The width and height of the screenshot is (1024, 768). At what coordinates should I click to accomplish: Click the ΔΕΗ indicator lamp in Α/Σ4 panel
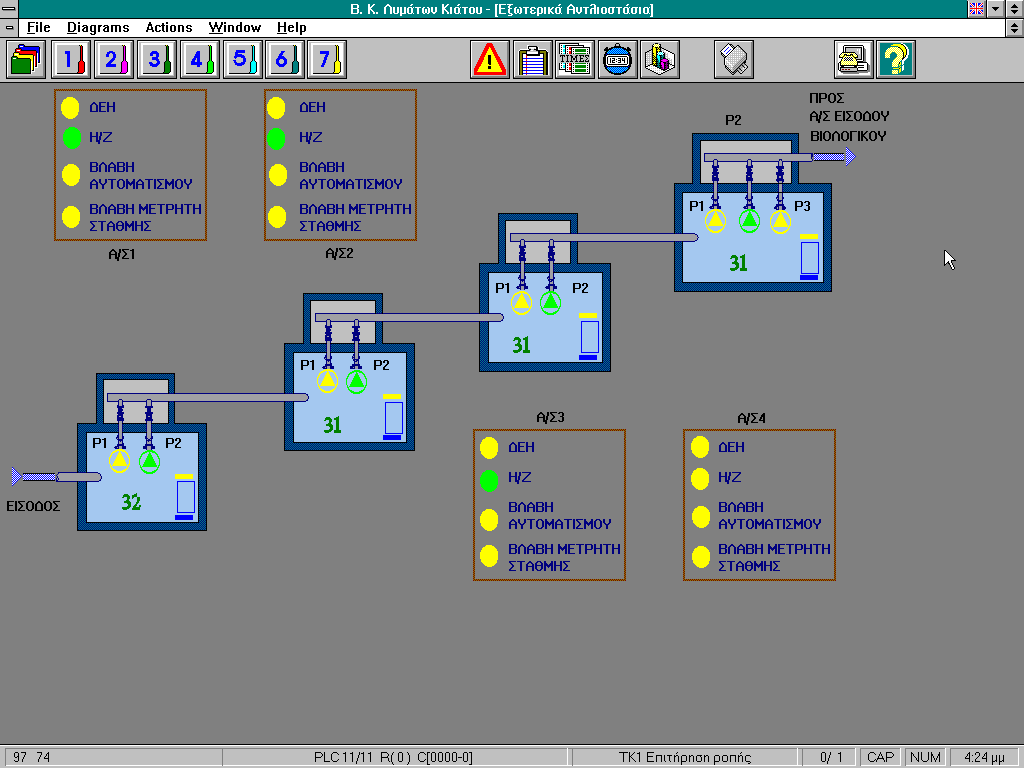[700, 447]
